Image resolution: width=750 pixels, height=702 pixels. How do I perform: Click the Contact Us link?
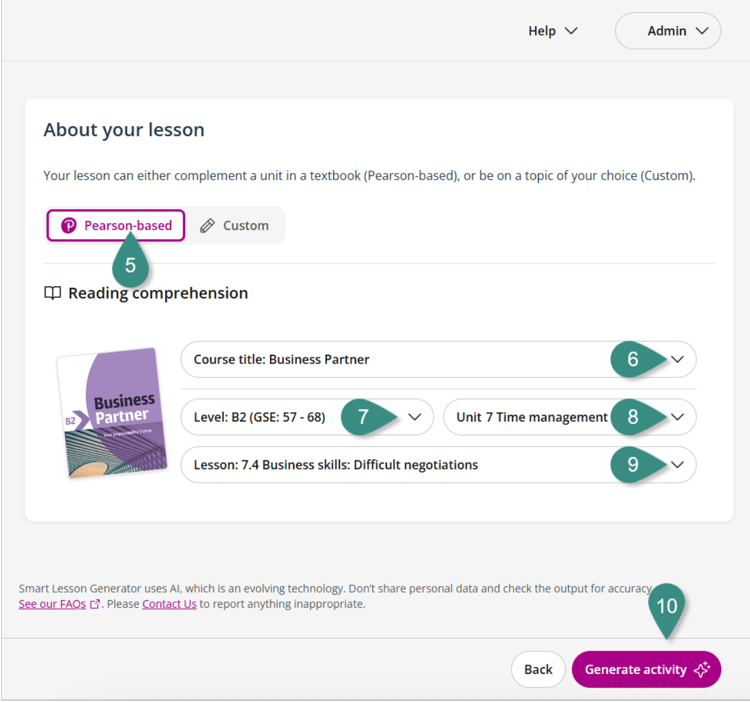pyautogui.click(x=169, y=604)
